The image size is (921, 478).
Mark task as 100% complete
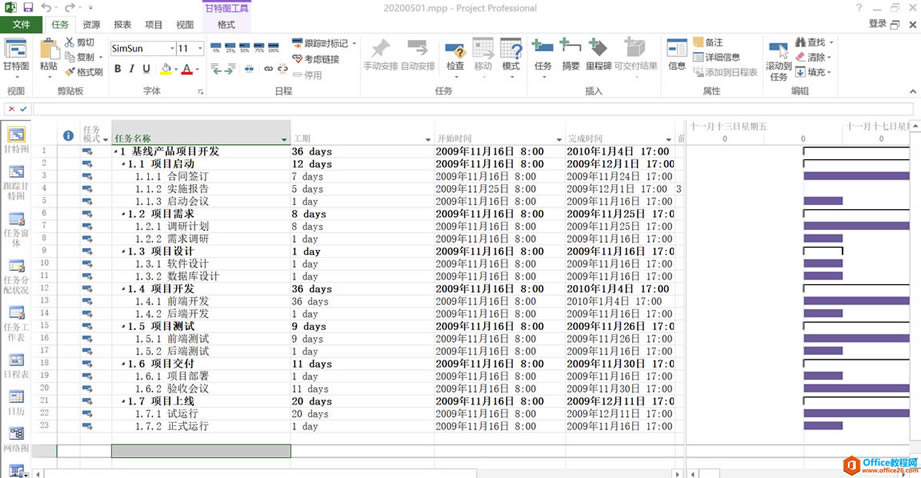(x=275, y=48)
